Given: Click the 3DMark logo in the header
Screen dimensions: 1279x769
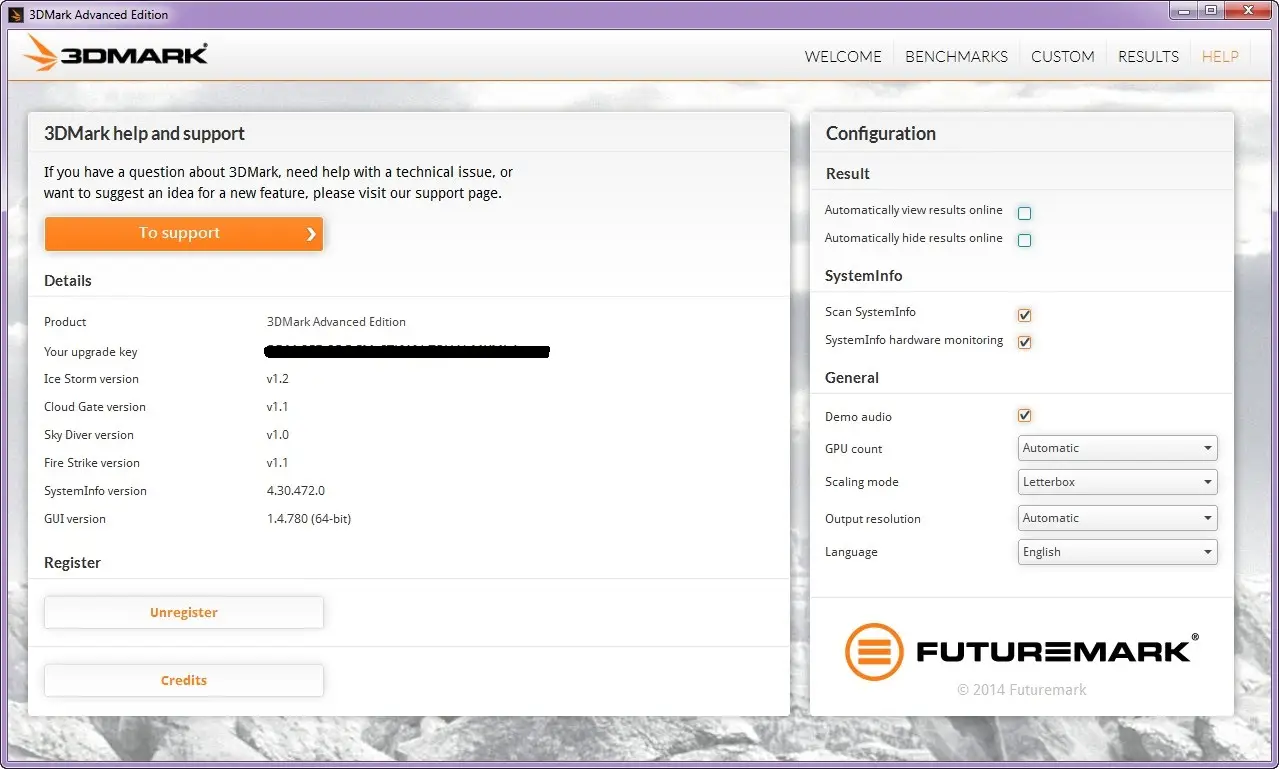Looking at the screenshot, I should 116,54.
